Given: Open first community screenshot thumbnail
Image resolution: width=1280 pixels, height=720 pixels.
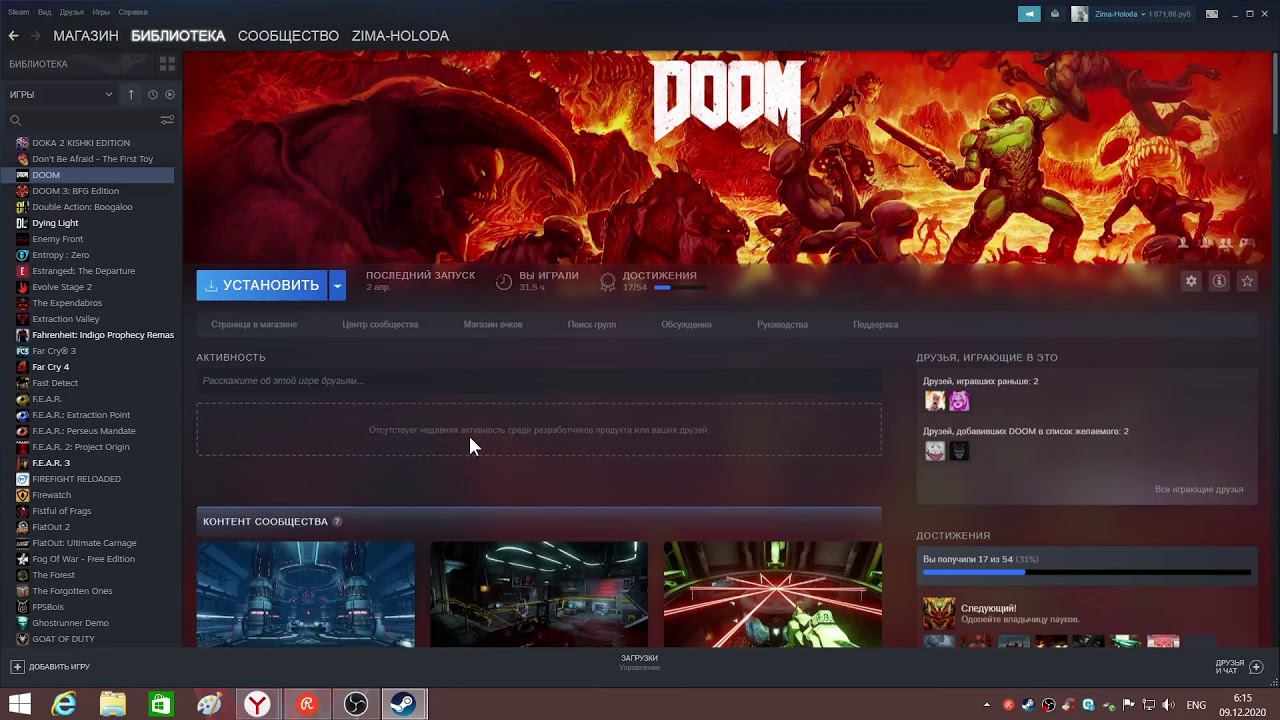Looking at the screenshot, I should pos(306,594).
